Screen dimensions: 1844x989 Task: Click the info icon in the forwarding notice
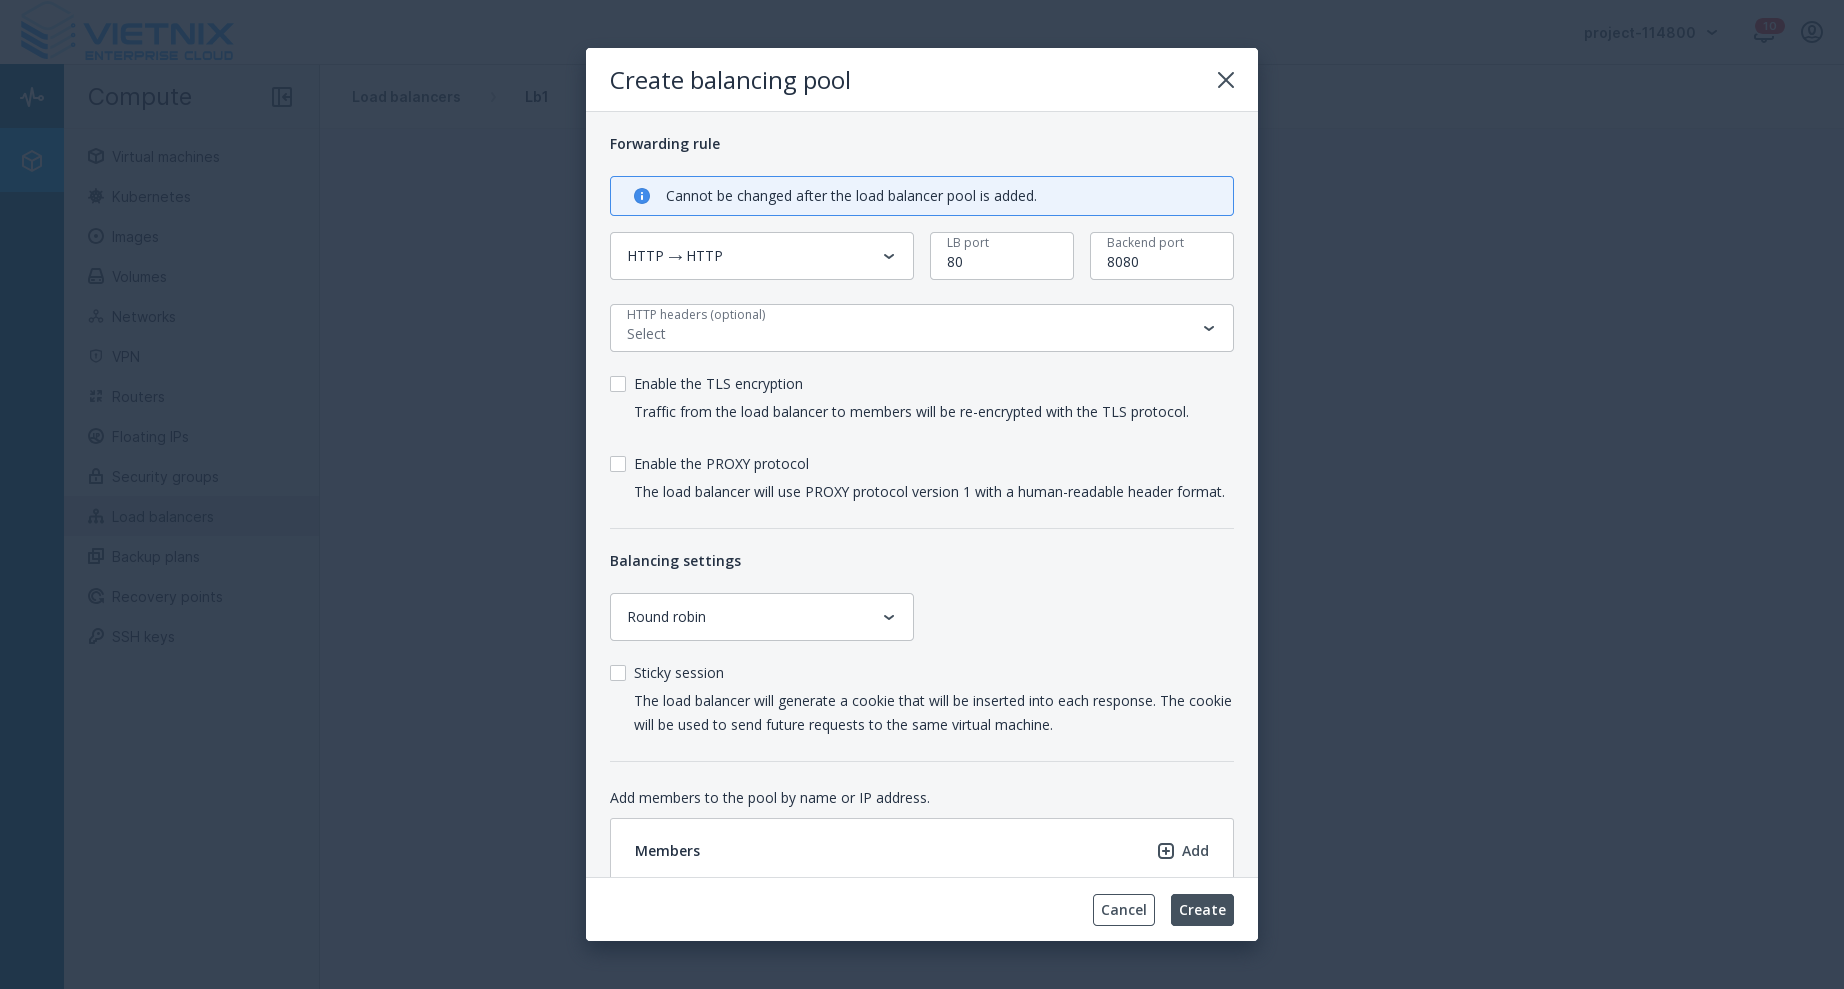click(x=642, y=196)
